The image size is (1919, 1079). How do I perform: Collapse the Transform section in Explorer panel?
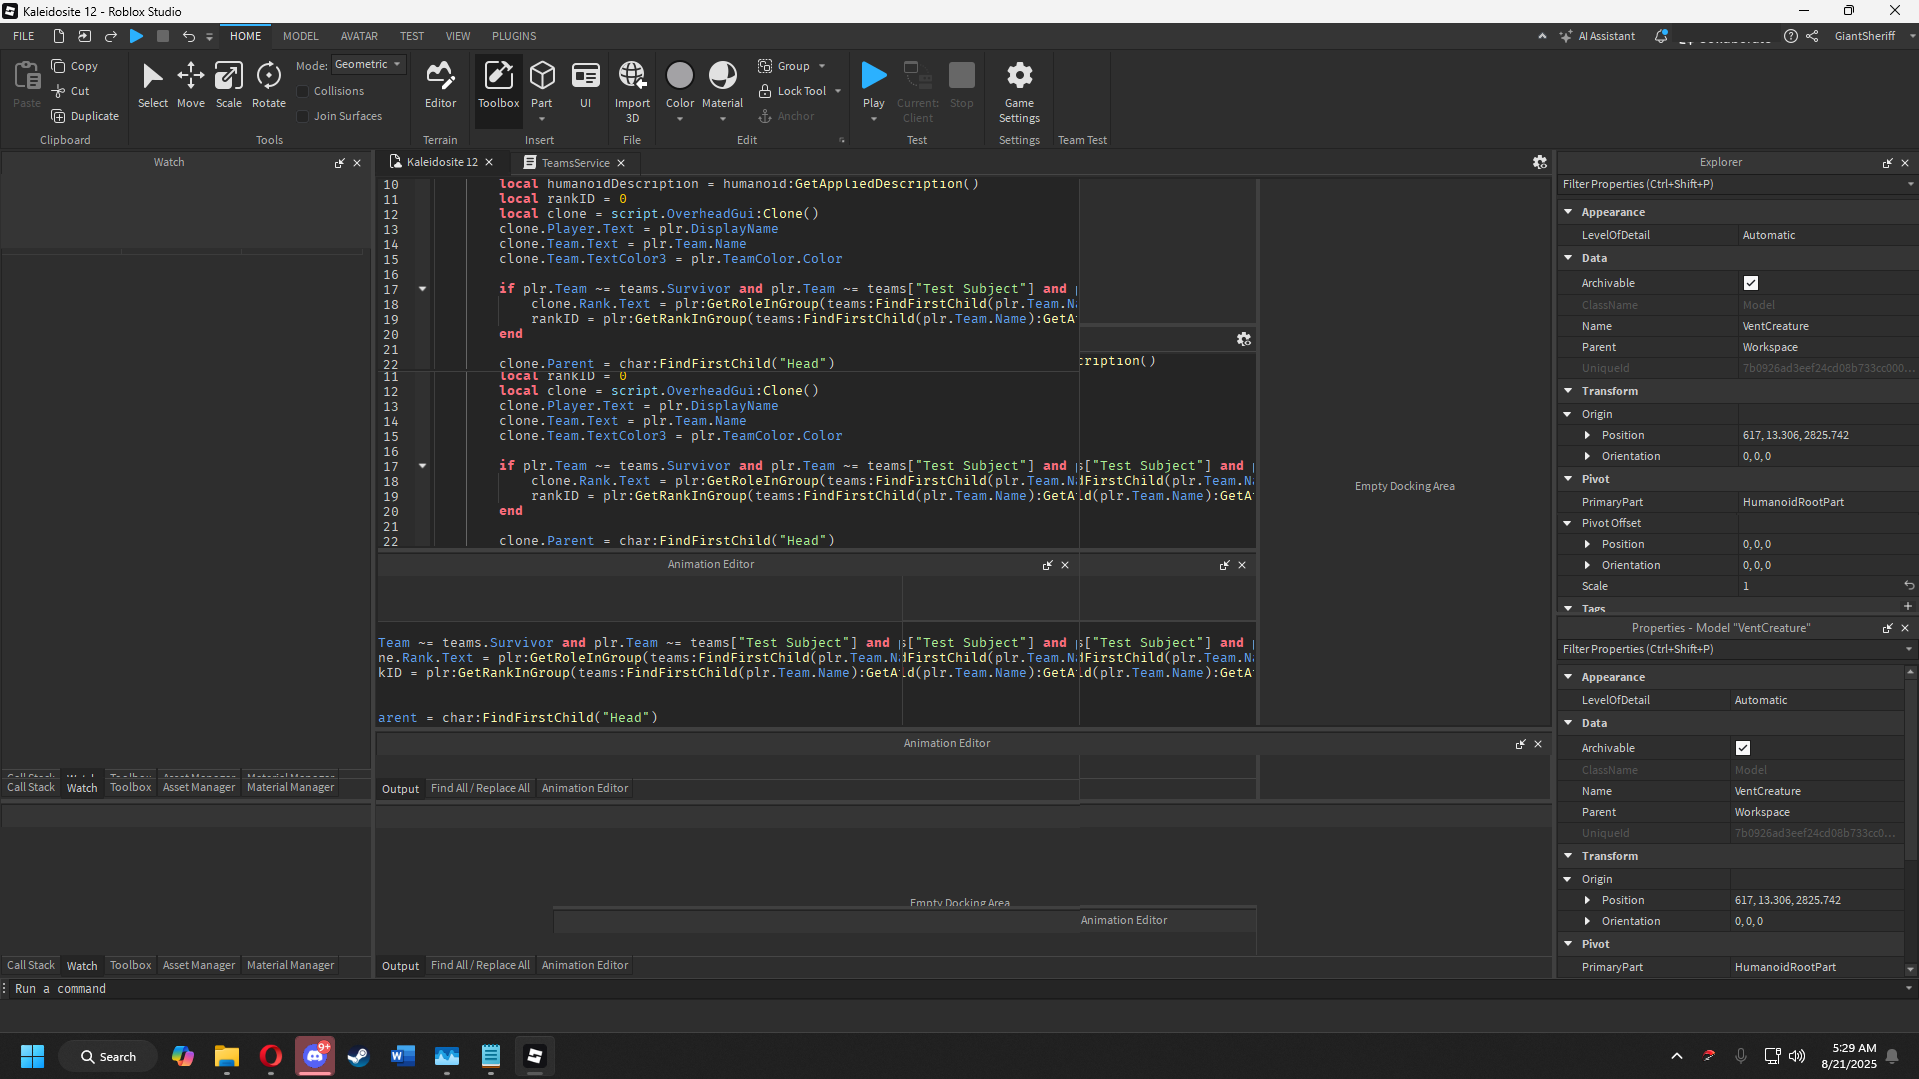1568,391
